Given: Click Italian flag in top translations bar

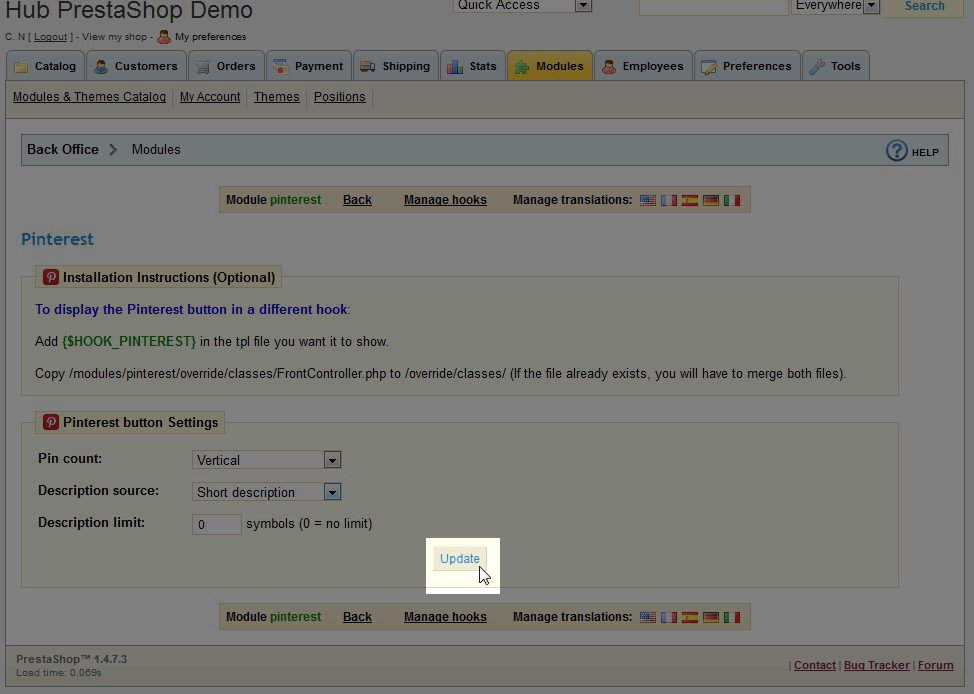Looking at the screenshot, I should click(x=732, y=200).
